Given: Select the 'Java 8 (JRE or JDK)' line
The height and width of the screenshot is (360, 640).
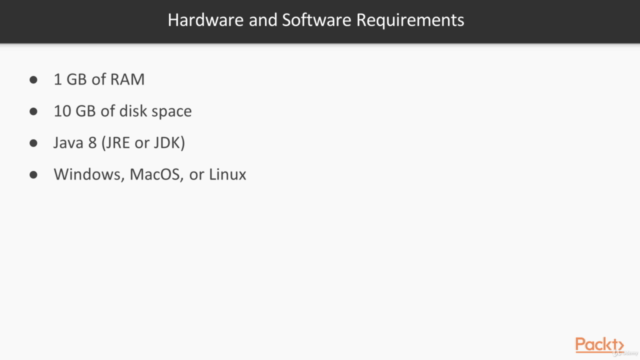Looking at the screenshot, I should (119, 143).
